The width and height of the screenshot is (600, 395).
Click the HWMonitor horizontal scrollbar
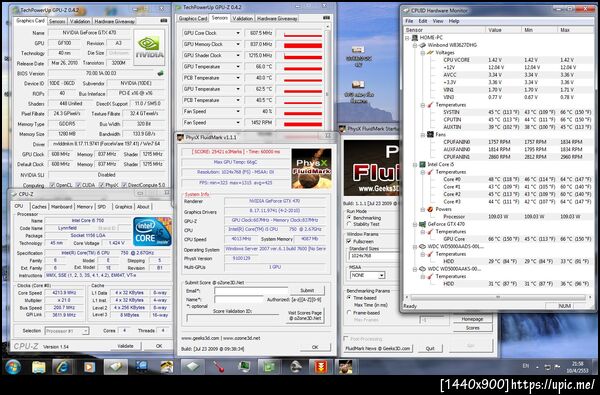click(x=497, y=297)
